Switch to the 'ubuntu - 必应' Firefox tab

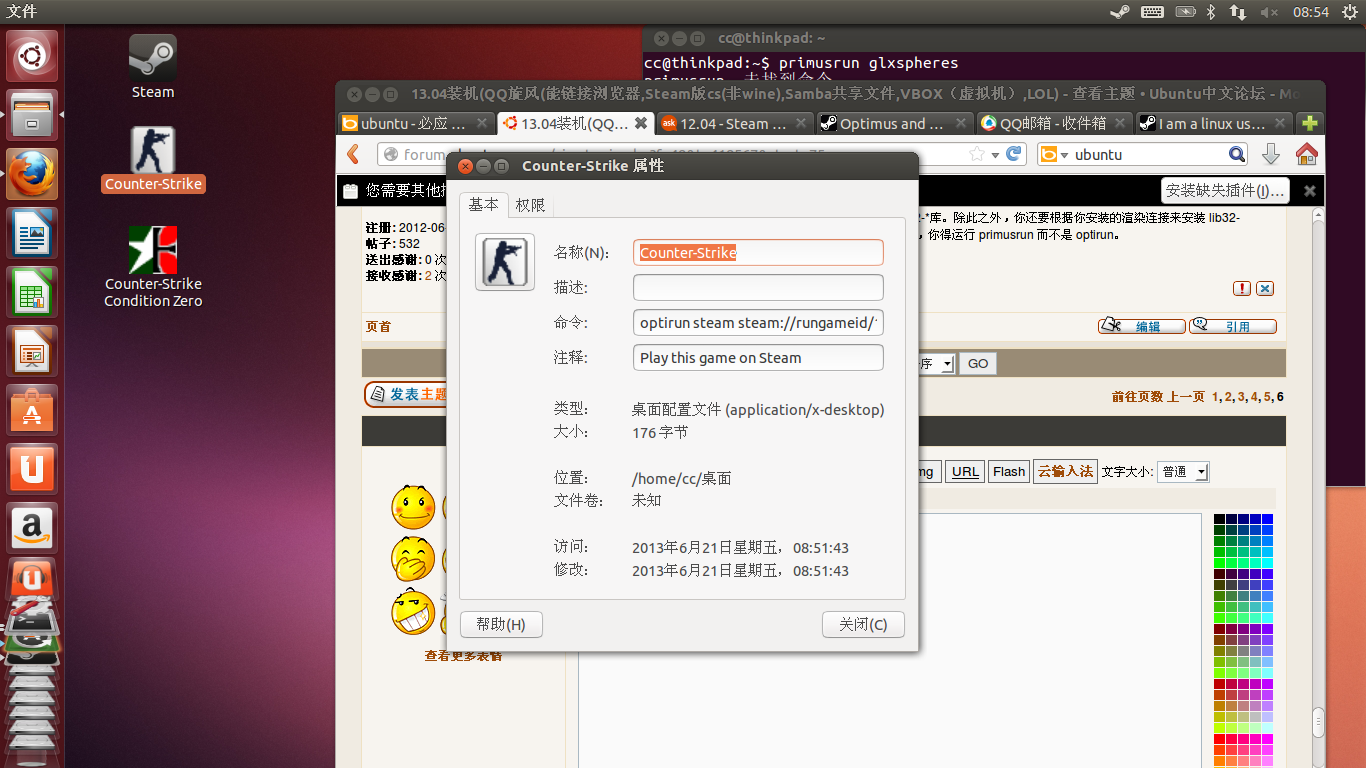[416, 124]
